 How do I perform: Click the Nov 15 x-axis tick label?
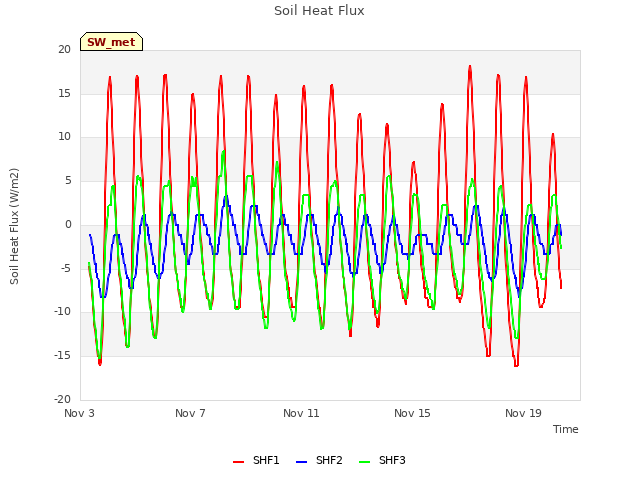coord(412,413)
